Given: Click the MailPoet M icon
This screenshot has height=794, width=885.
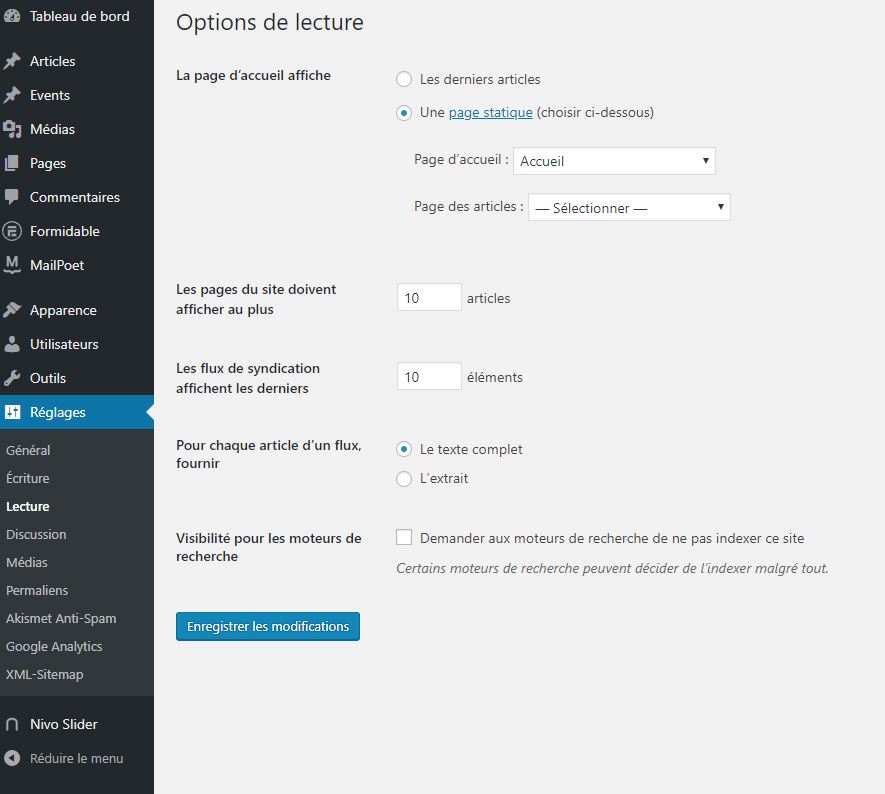Looking at the screenshot, I should pyautogui.click(x=12, y=265).
